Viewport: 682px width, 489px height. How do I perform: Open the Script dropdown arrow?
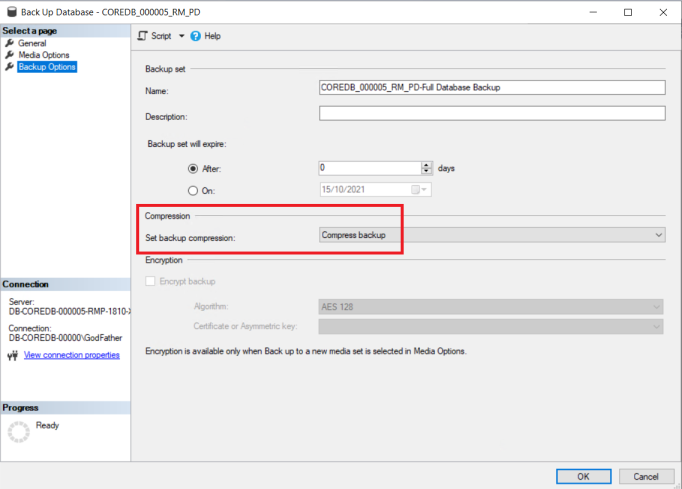point(182,36)
